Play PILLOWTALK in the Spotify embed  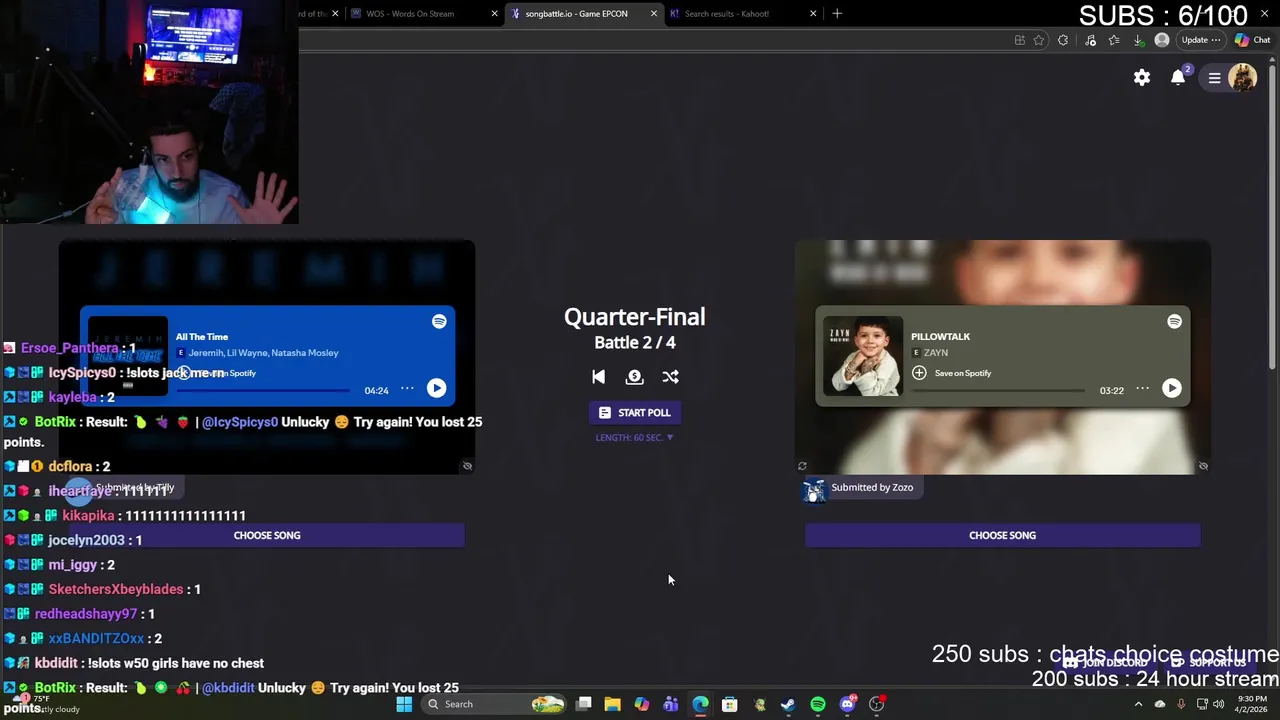click(x=1171, y=388)
